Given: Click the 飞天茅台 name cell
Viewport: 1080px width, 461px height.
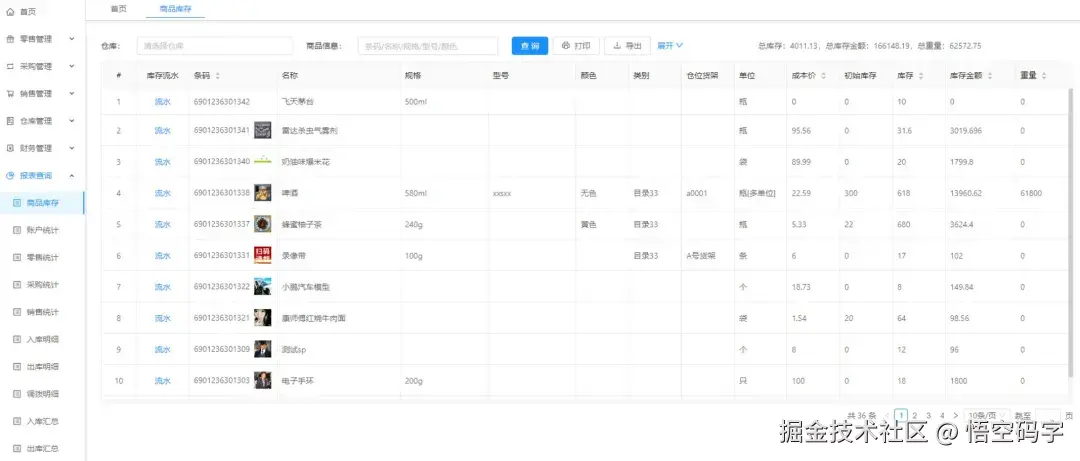Looking at the screenshot, I should pos(298,101).
